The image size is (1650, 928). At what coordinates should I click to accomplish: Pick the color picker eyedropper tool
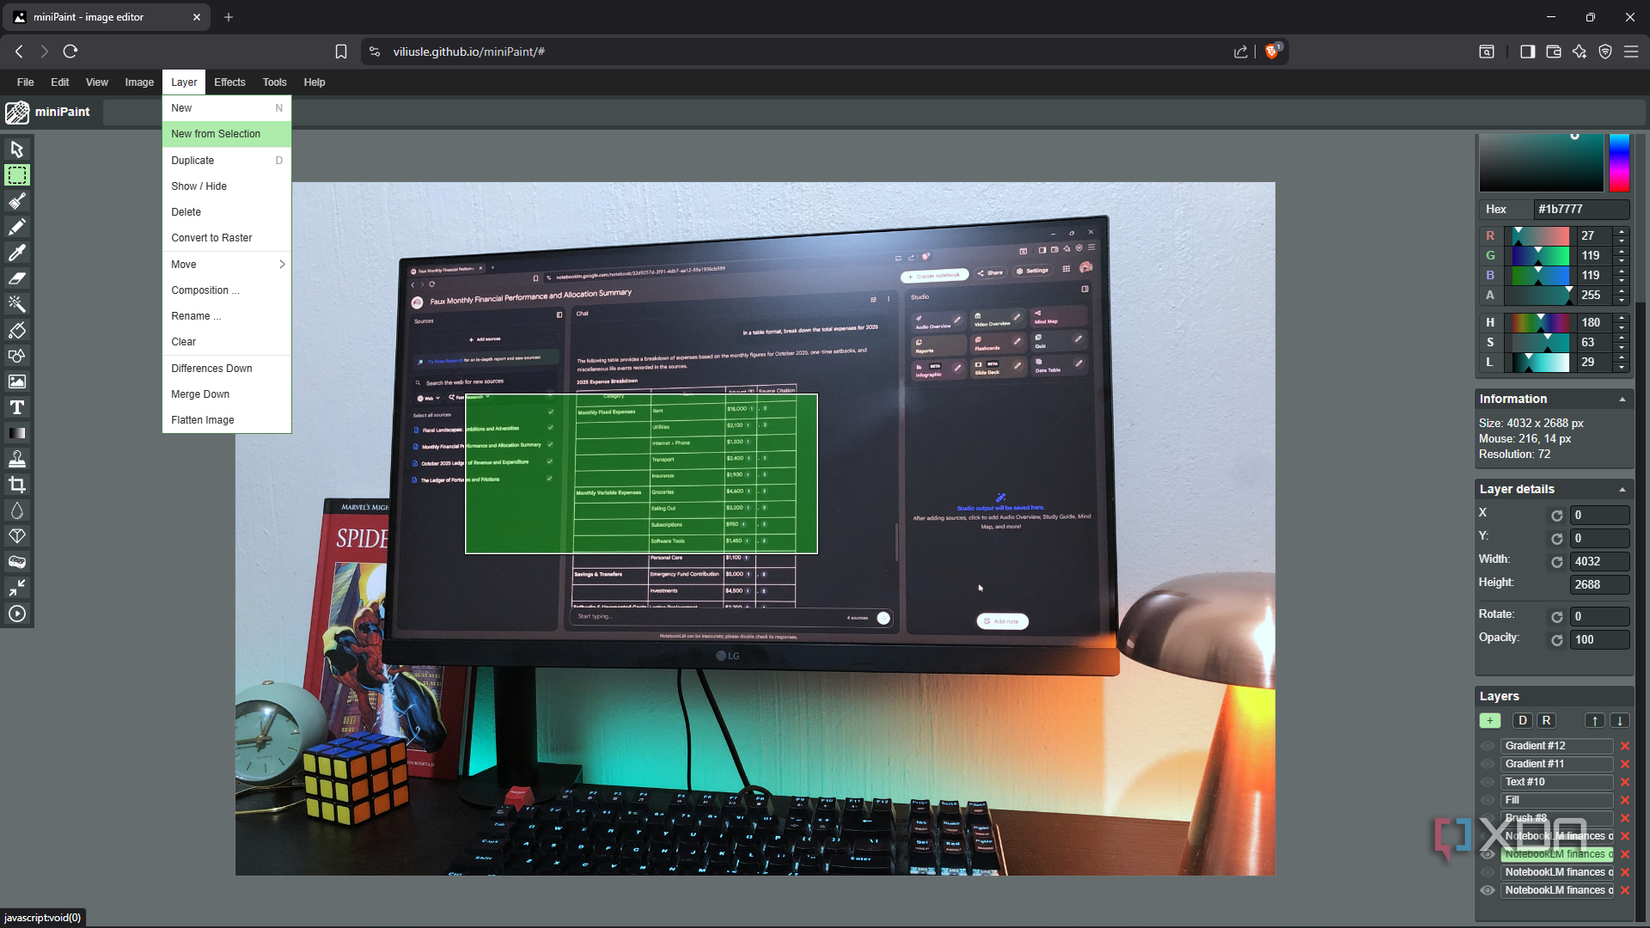coord(17,253)
